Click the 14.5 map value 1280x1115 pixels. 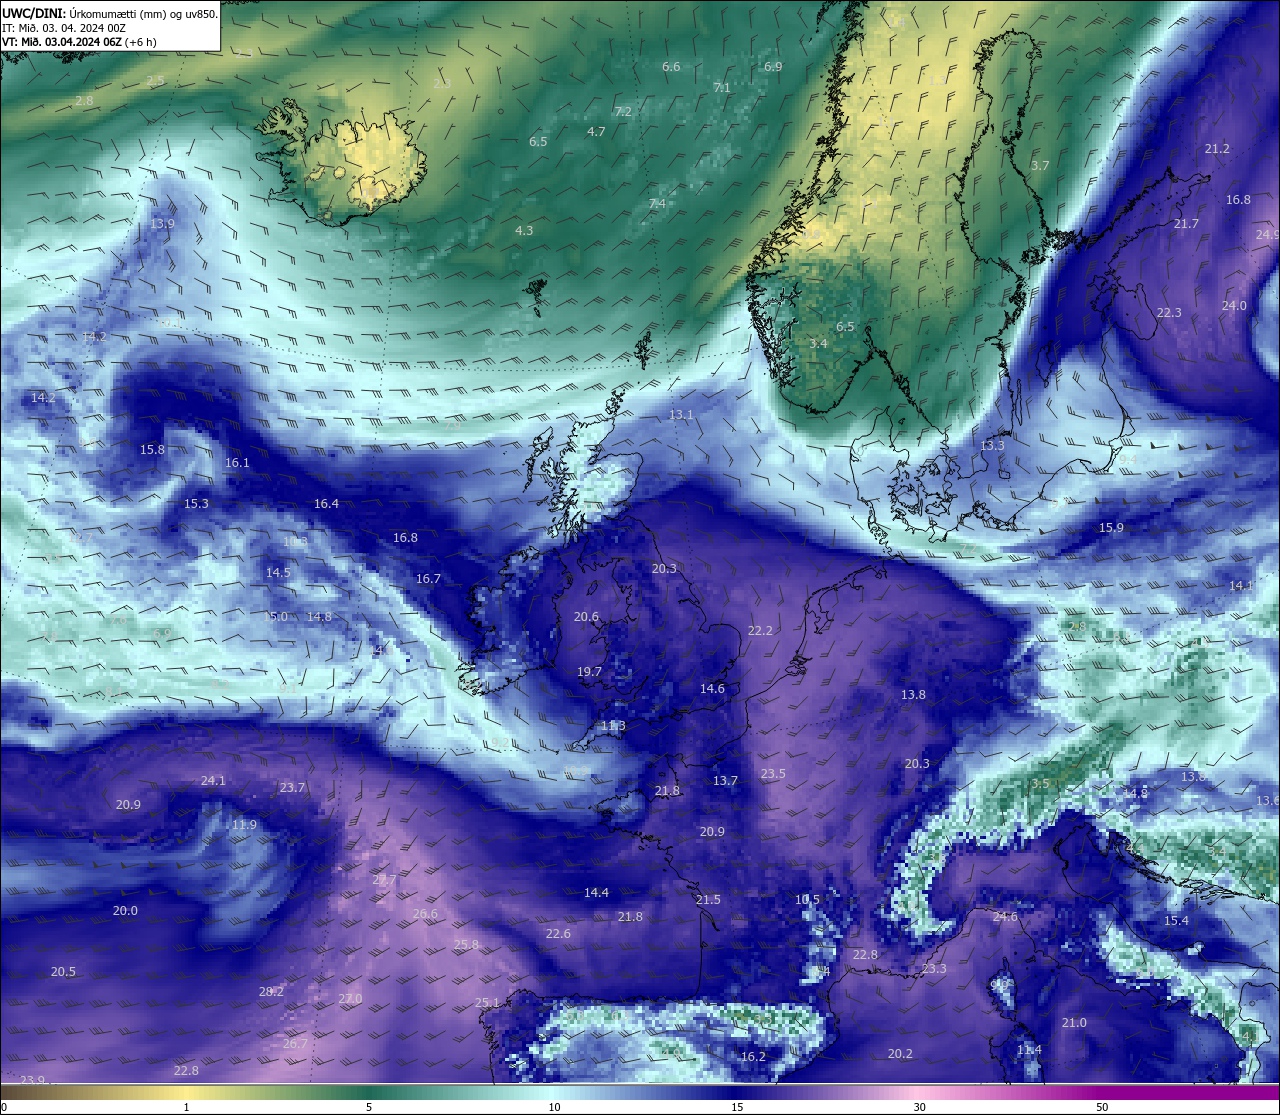click(278, 573)
